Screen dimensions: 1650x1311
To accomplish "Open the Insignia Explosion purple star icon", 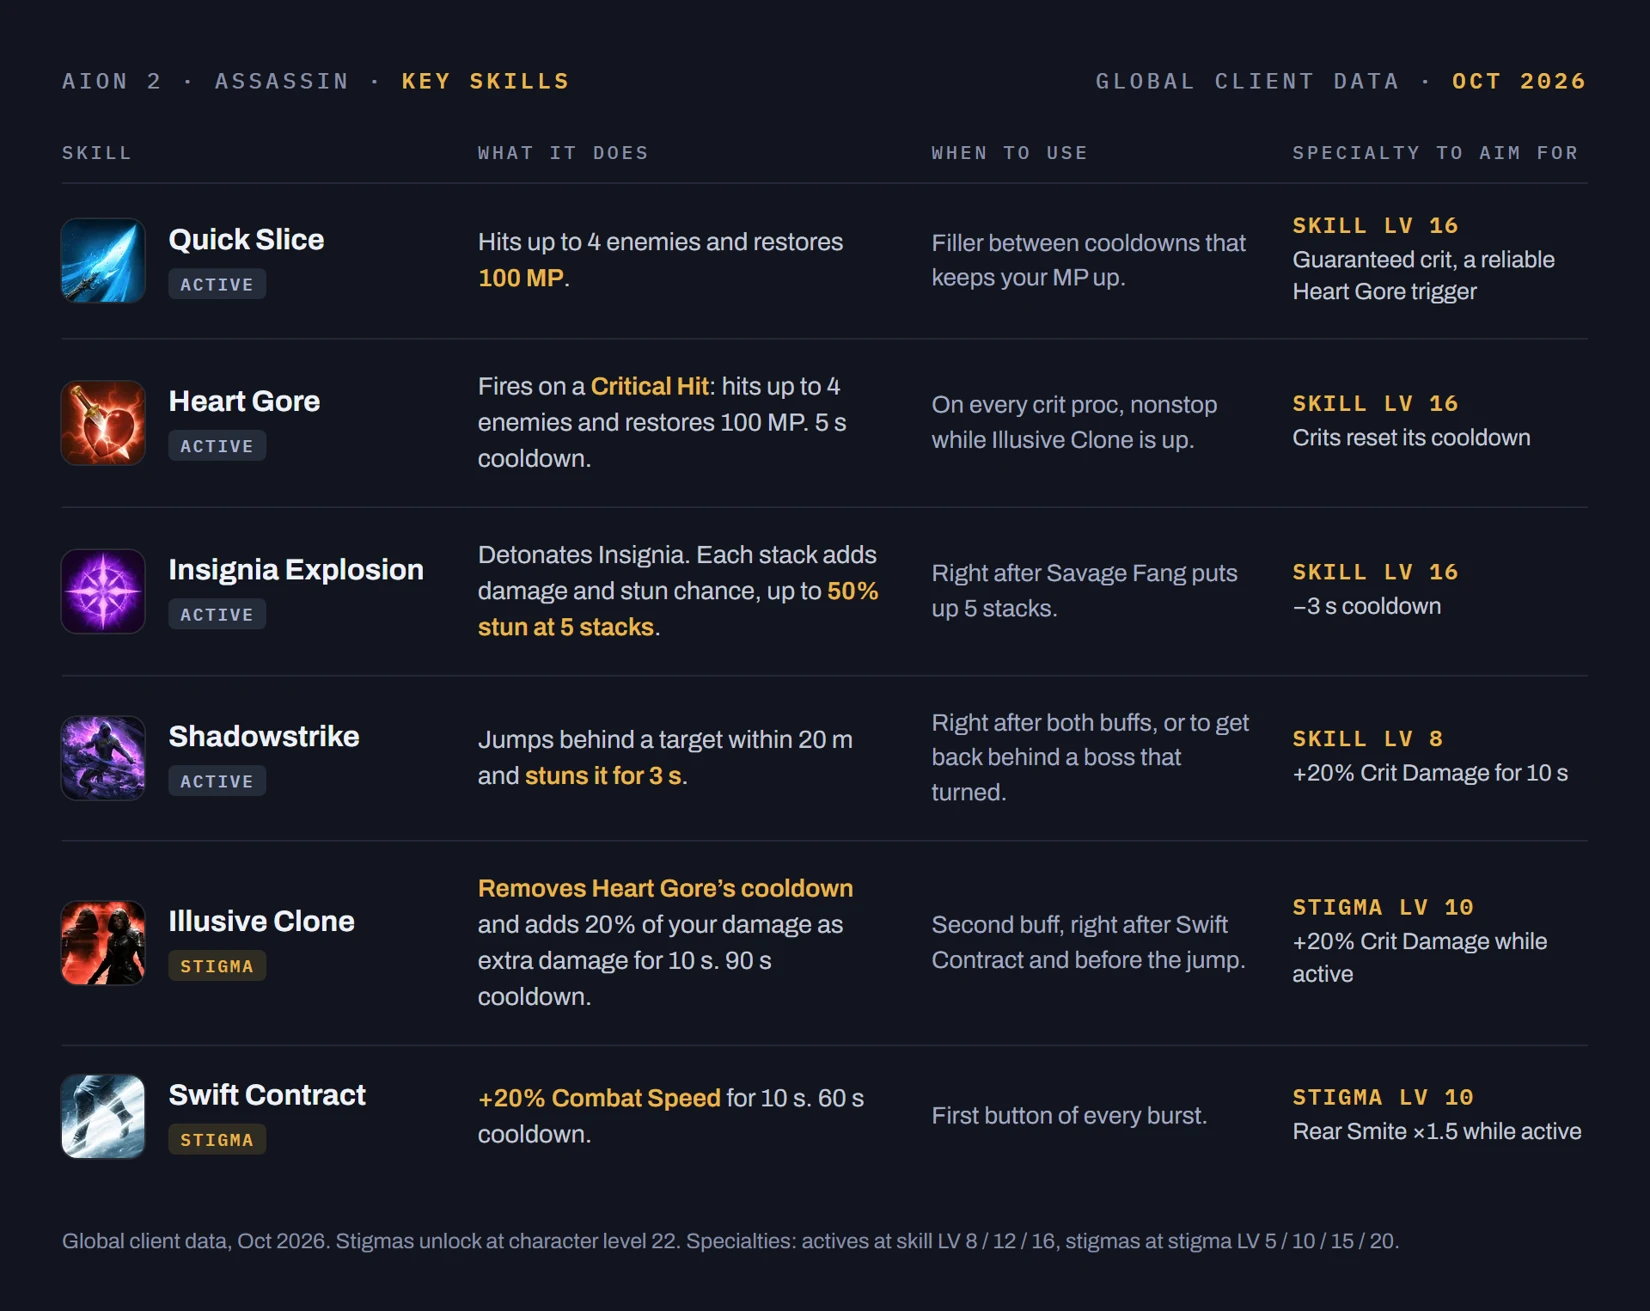I will point(103,591).
